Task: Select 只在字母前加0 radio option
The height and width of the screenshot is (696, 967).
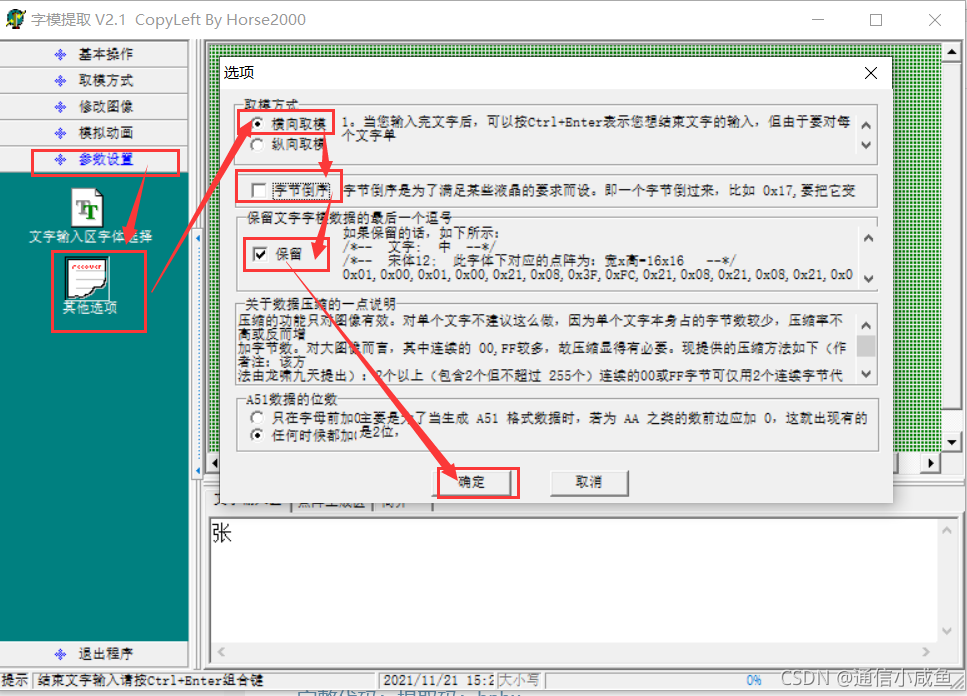Action: 257,418
